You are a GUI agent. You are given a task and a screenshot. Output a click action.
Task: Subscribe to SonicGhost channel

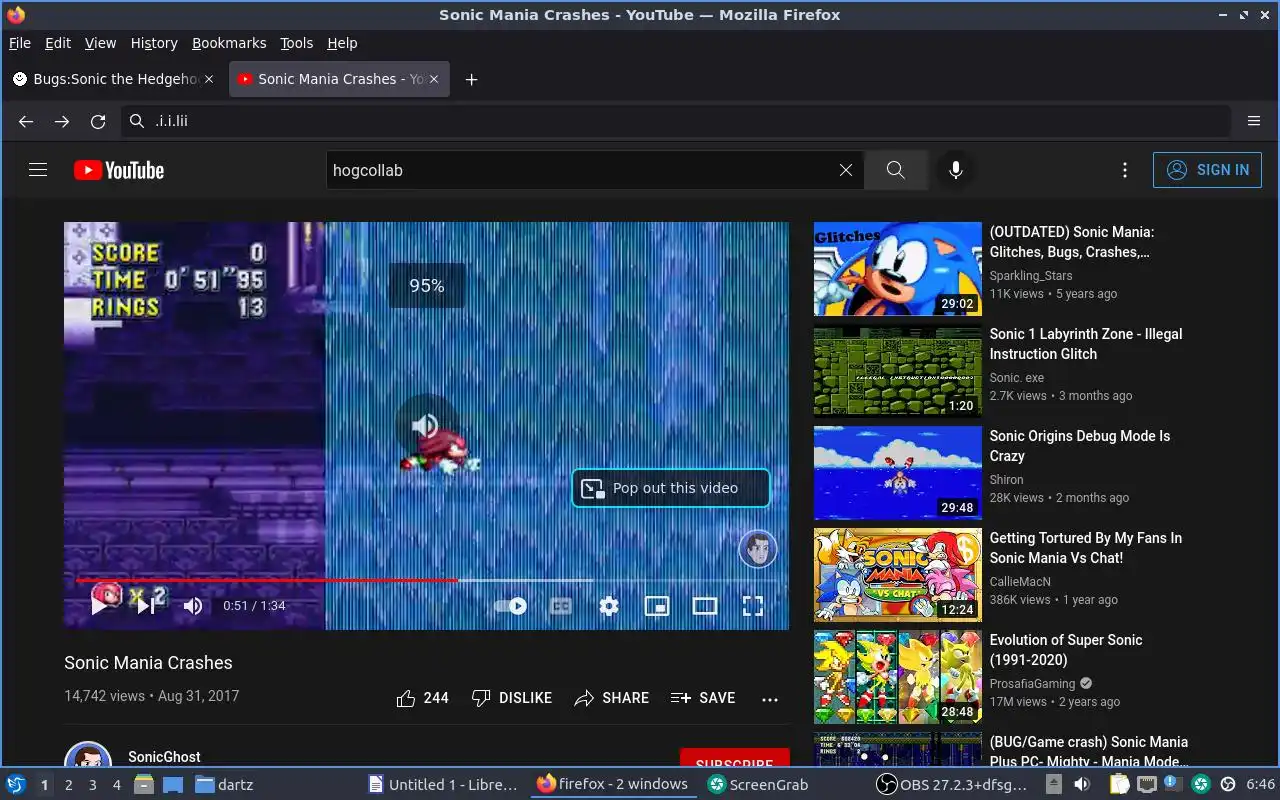click(x=734, y=759)
